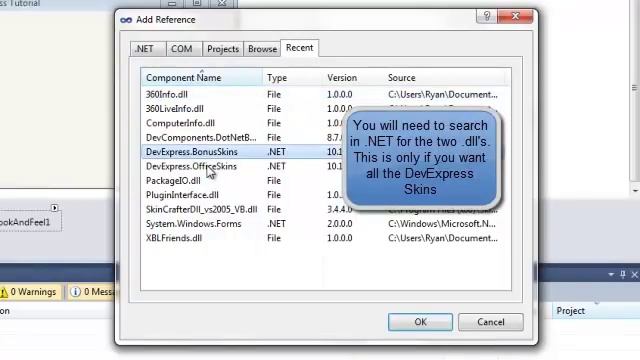Click Source path of System.Windows.Forms
Screen dimensions: 640x360
point(442,224)
